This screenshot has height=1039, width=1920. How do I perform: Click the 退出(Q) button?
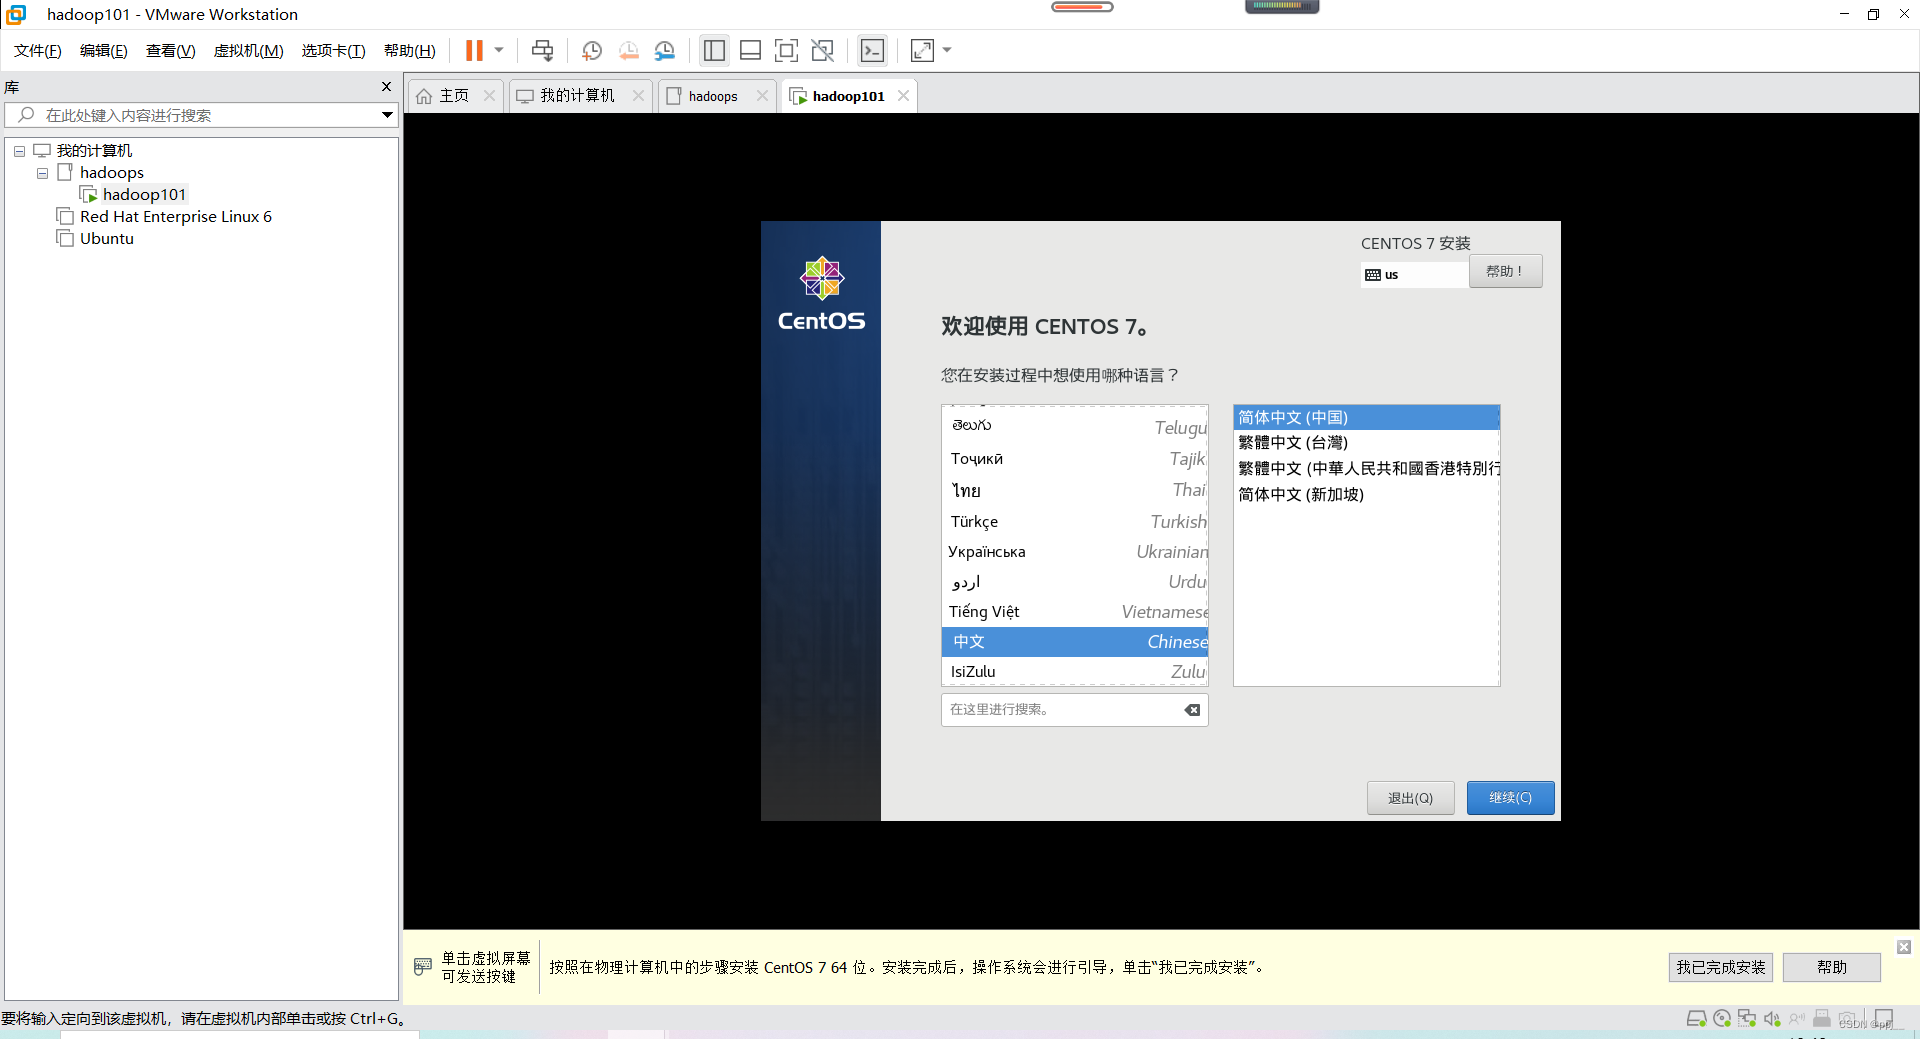click(1410, 798)
